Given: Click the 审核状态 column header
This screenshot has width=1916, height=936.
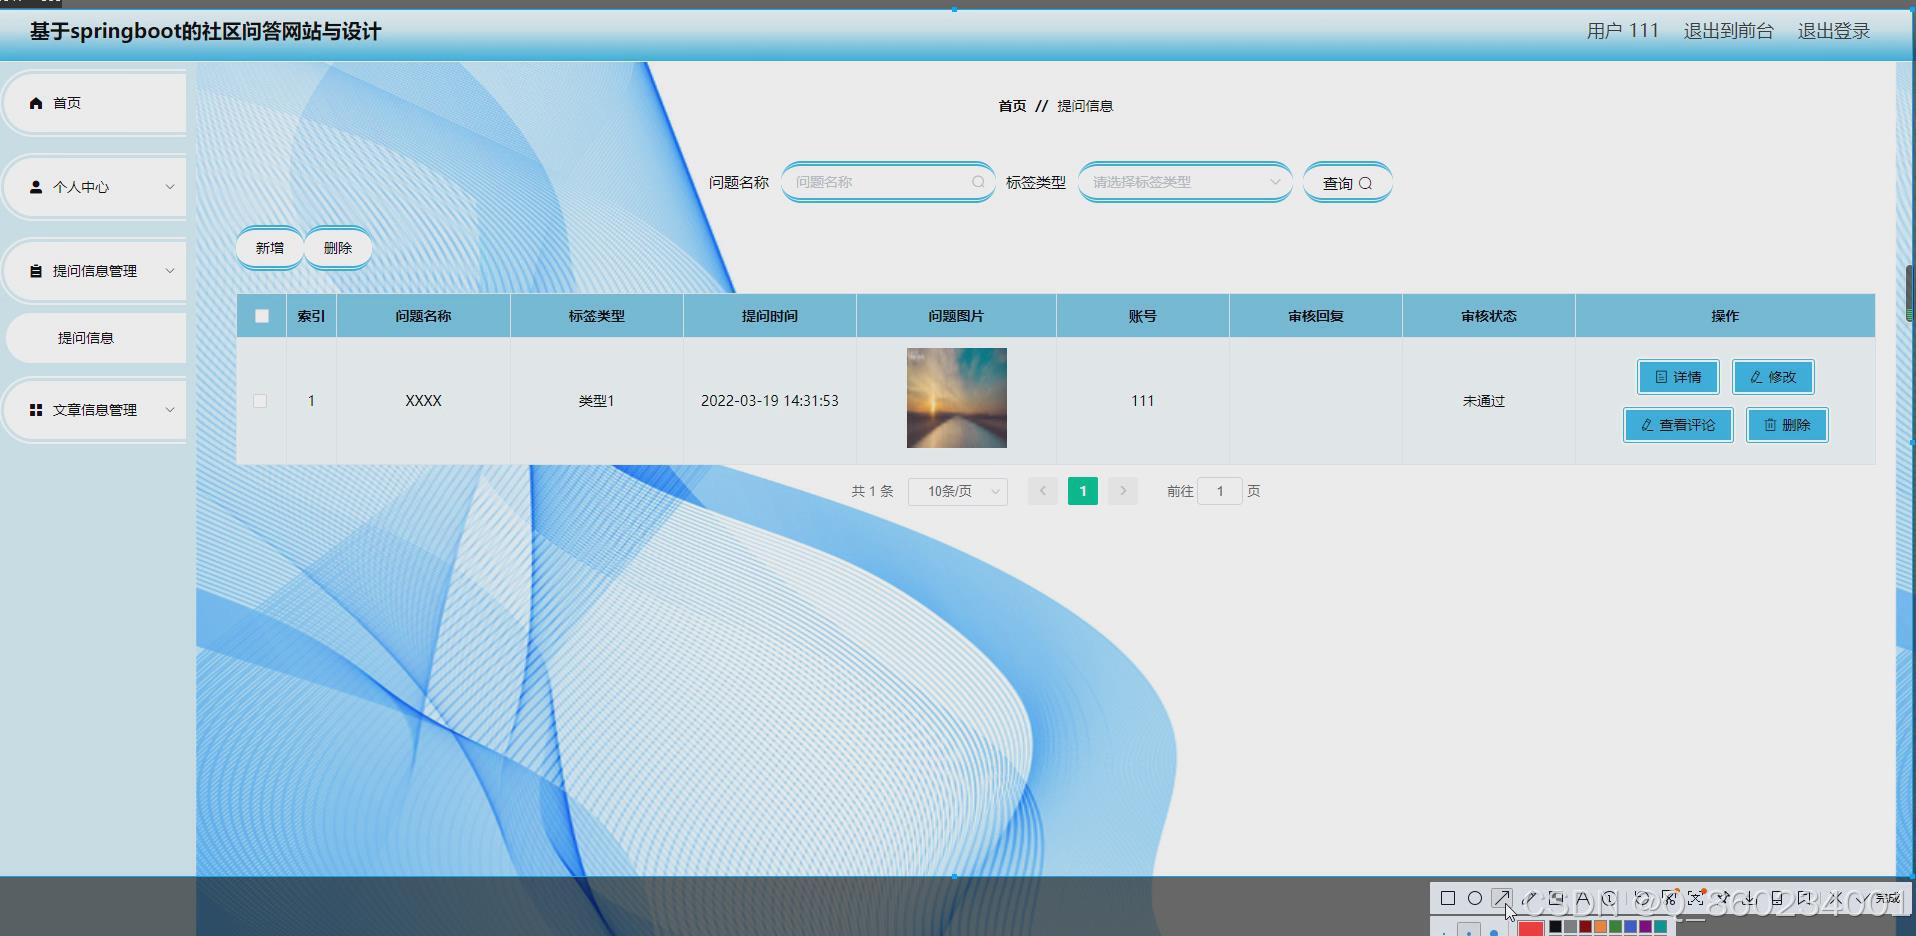Looking at the screenshot, I should coord(1489,316).
